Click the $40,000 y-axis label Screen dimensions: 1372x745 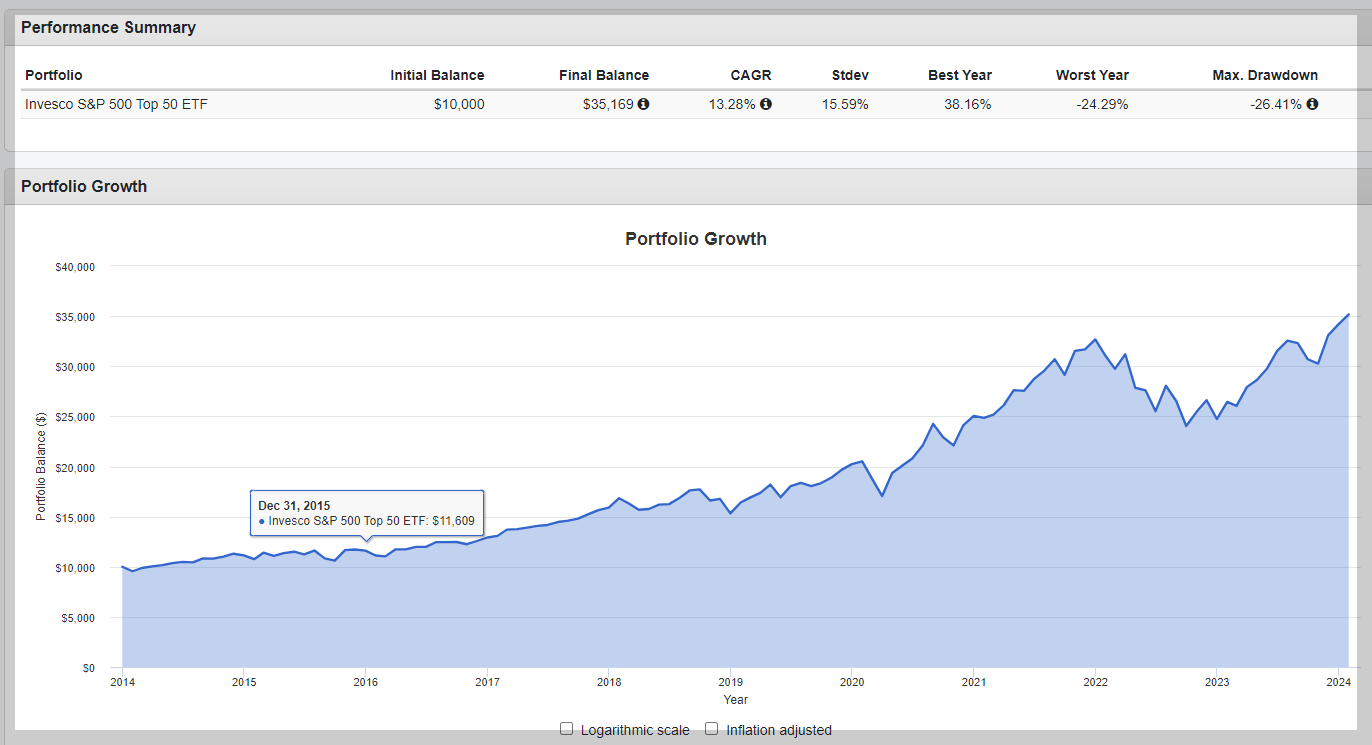pyautogui.click(x=73, y=267)
